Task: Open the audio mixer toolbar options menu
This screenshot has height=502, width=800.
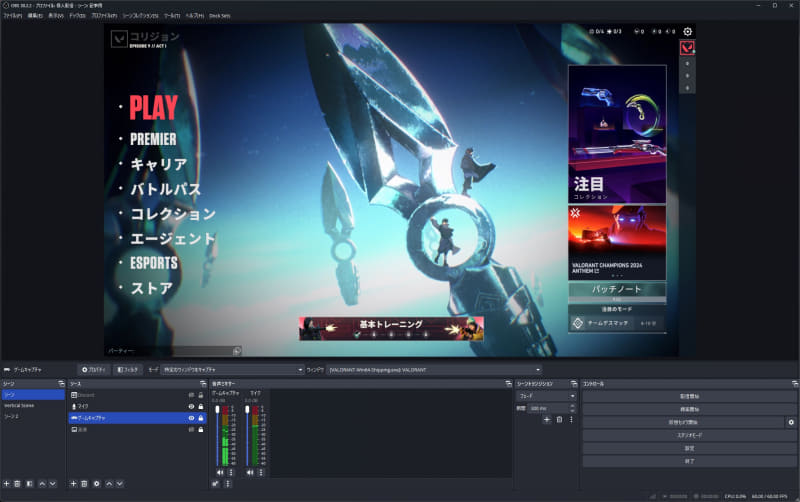Action: tap(228, 484)
